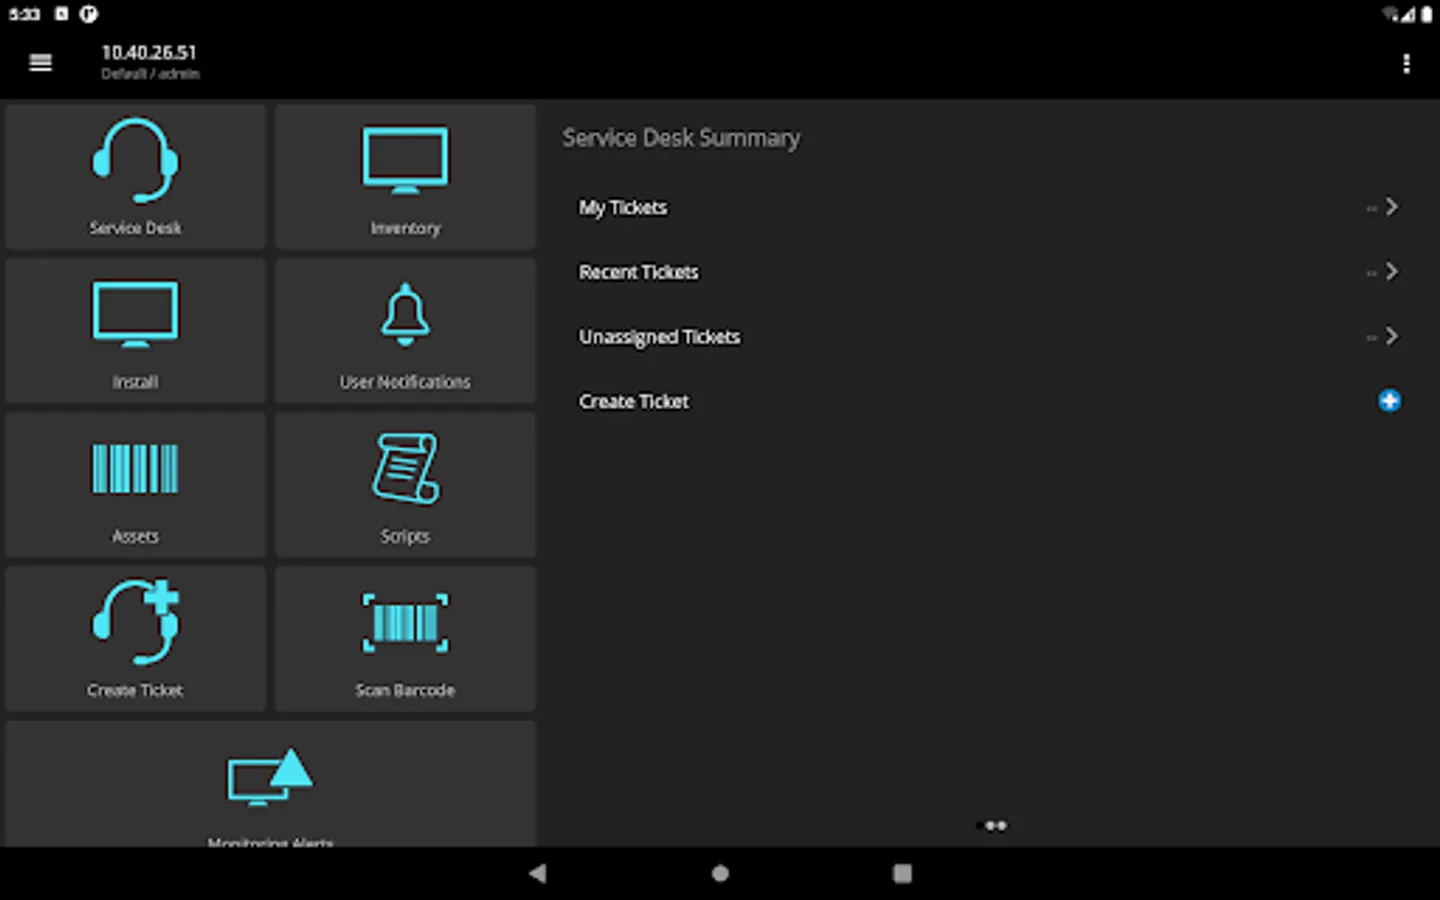Expand Unassigned Tickets with its chevron

click(x=1391, y=336)
